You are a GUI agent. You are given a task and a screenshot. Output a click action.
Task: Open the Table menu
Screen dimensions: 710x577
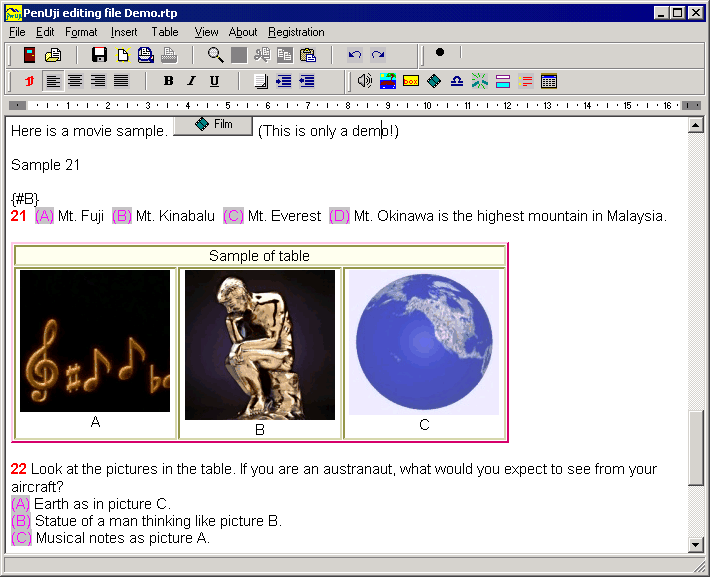(165, 32)
